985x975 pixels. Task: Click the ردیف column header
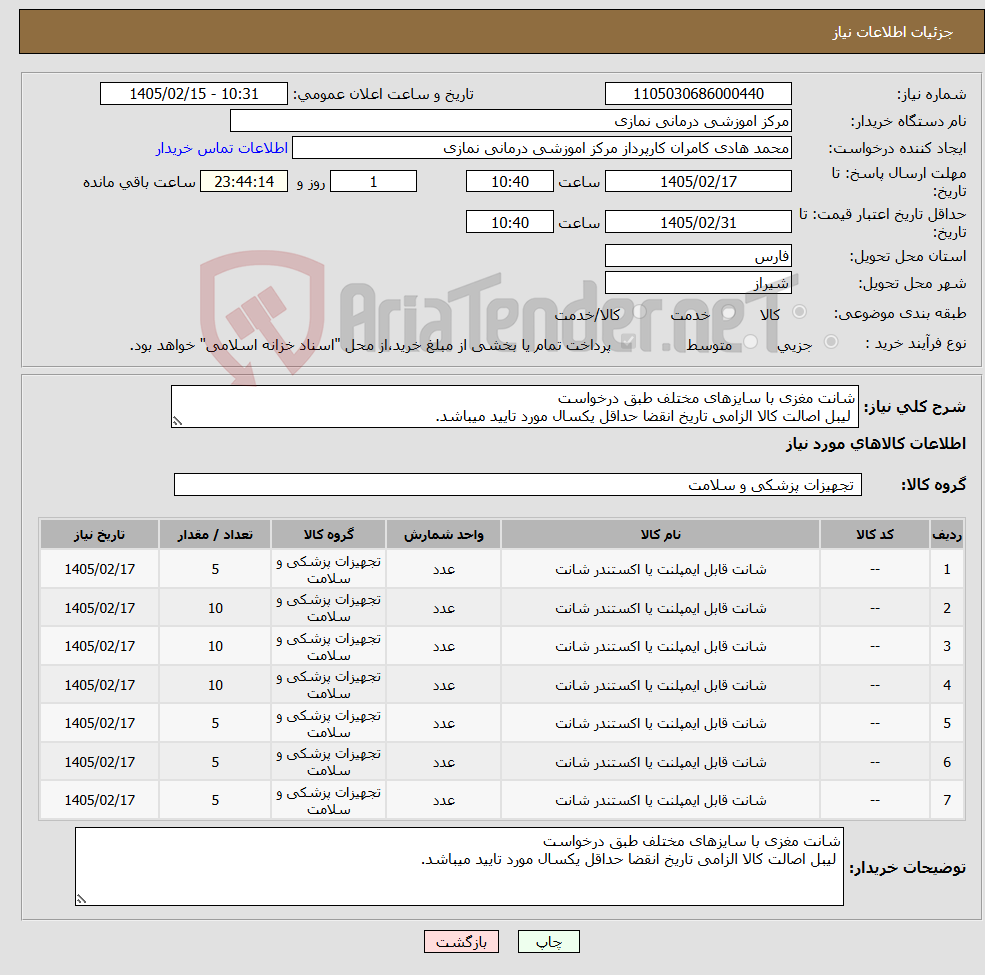(947, 534)
